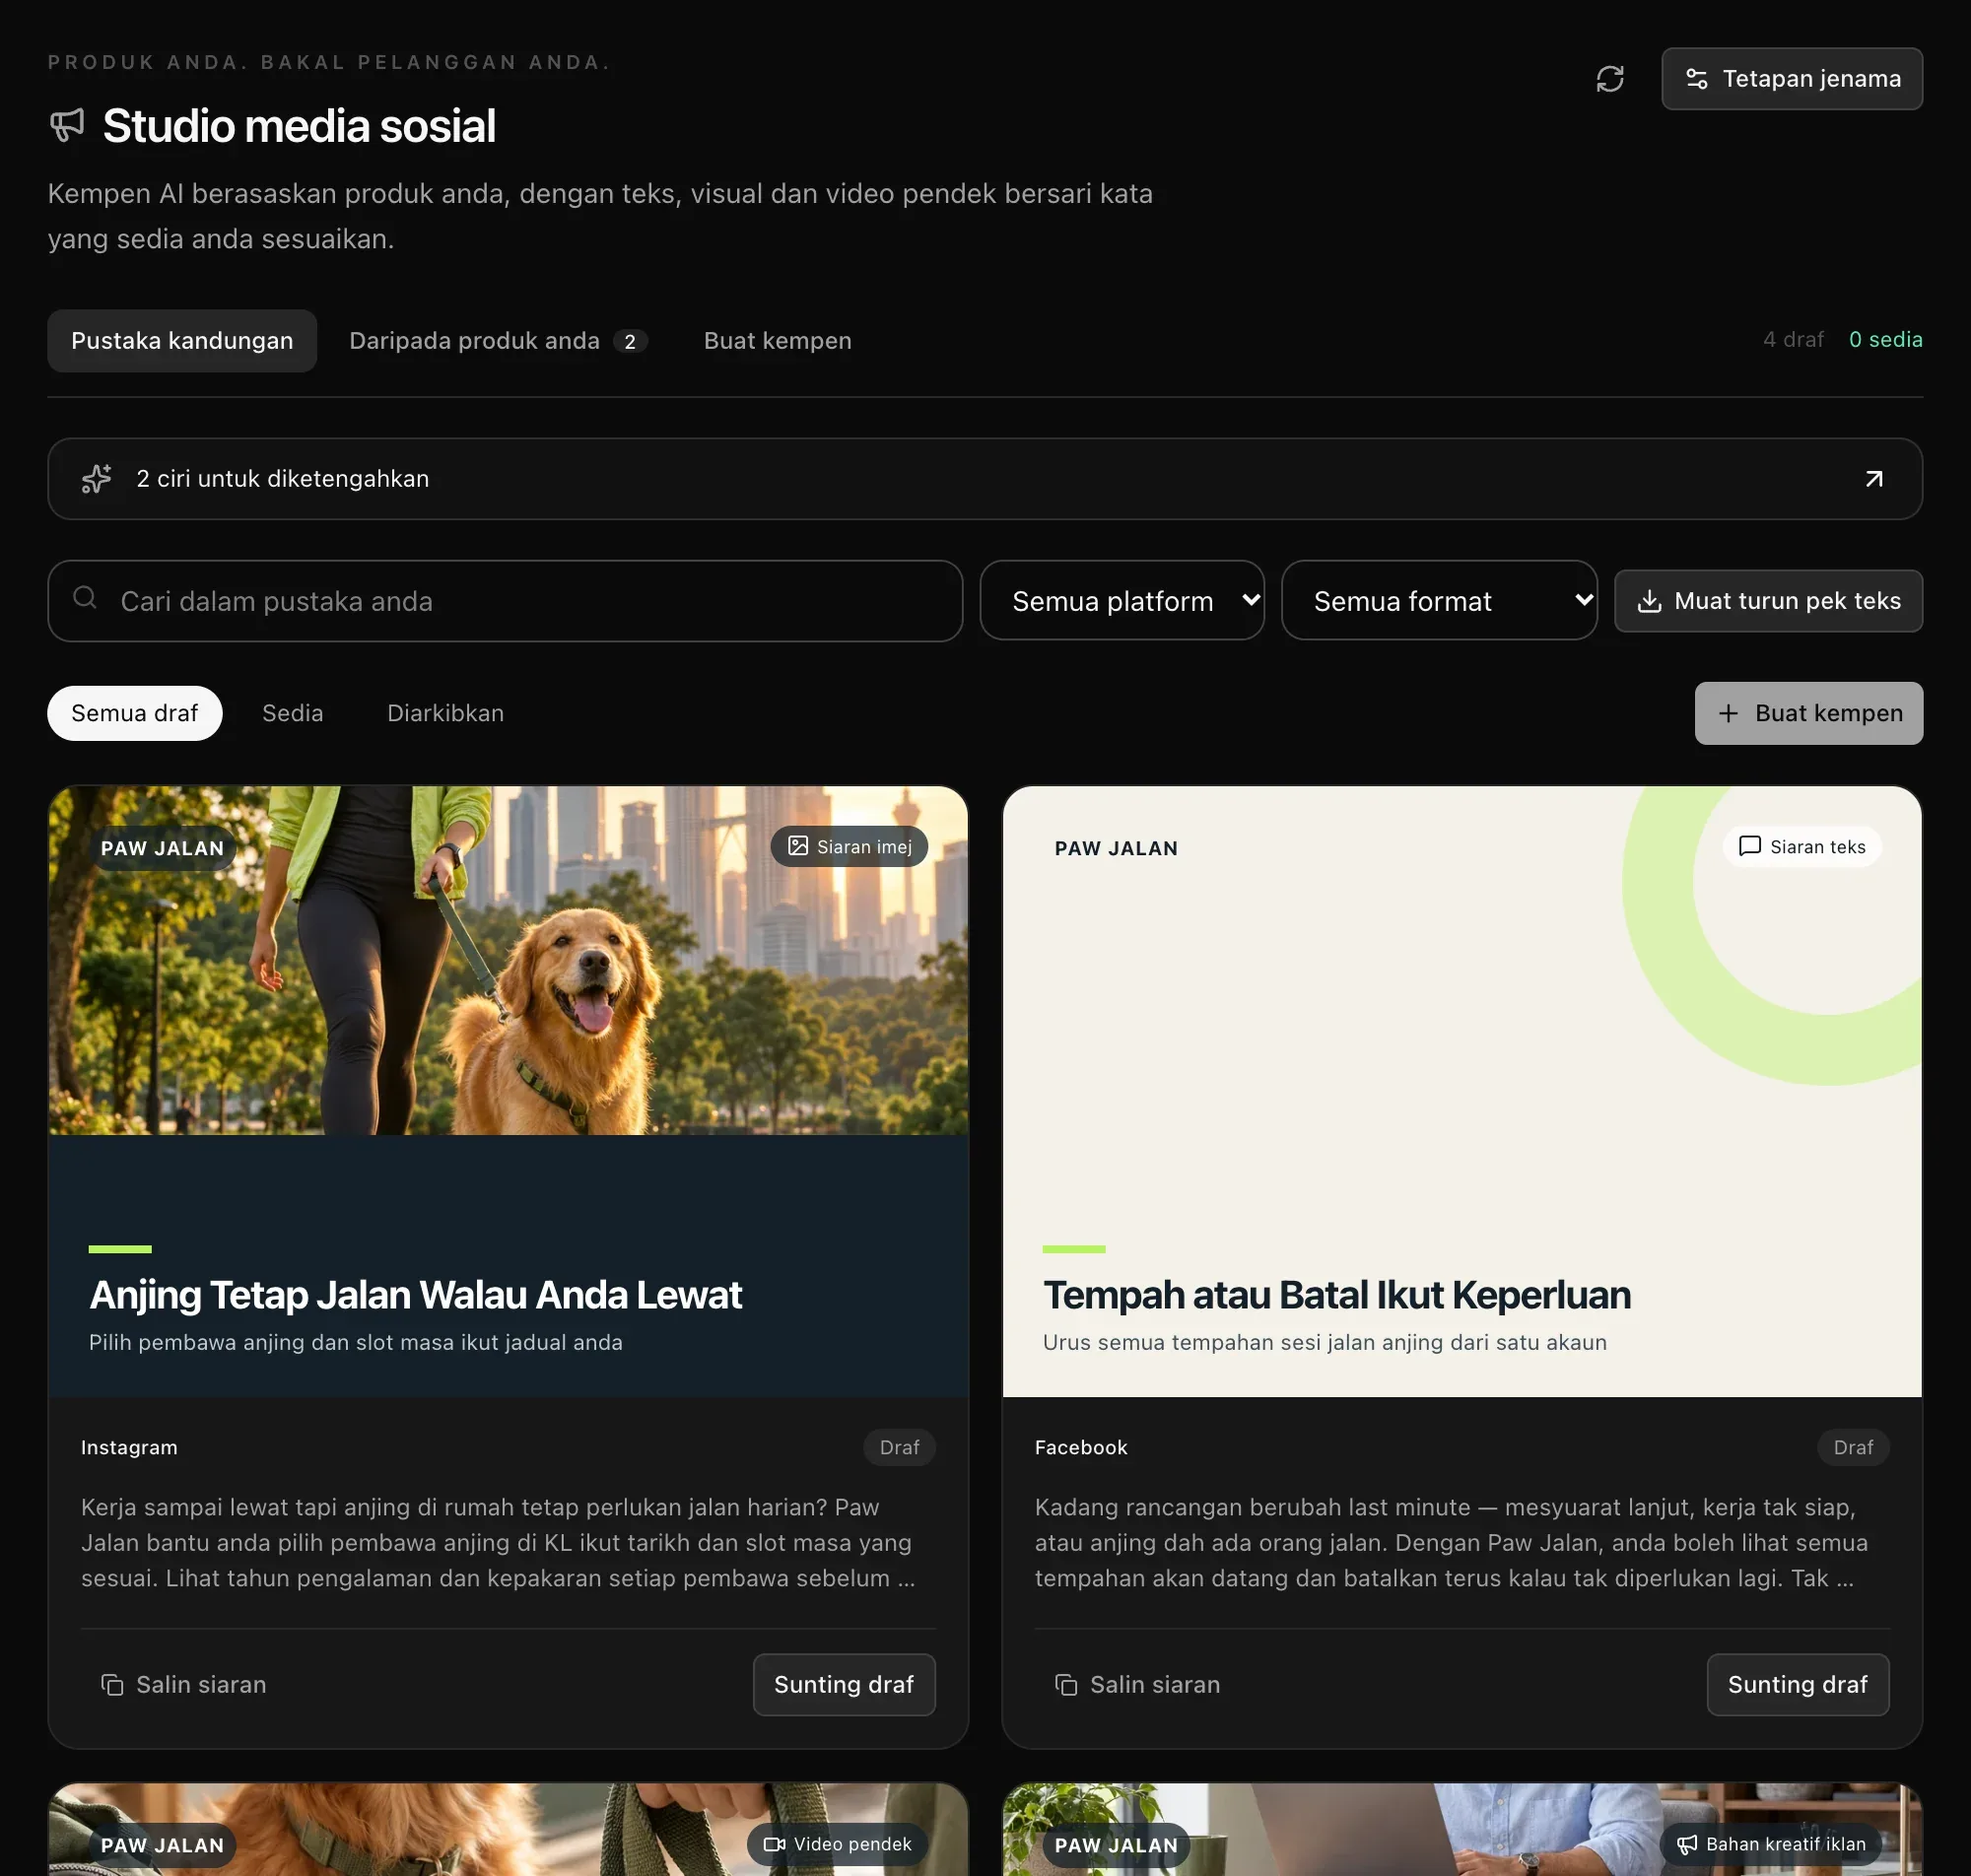Click Muat turun pek teks button
The height and width of the screenshot is (1876, 1971).
pyautogui.click(x=1768, y=601)
